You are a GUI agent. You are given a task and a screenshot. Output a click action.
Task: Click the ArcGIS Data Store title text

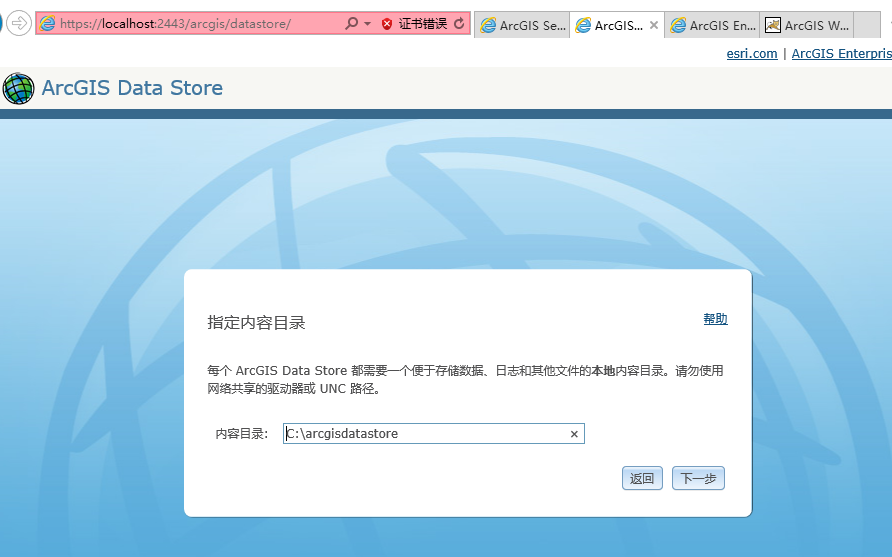132,88
